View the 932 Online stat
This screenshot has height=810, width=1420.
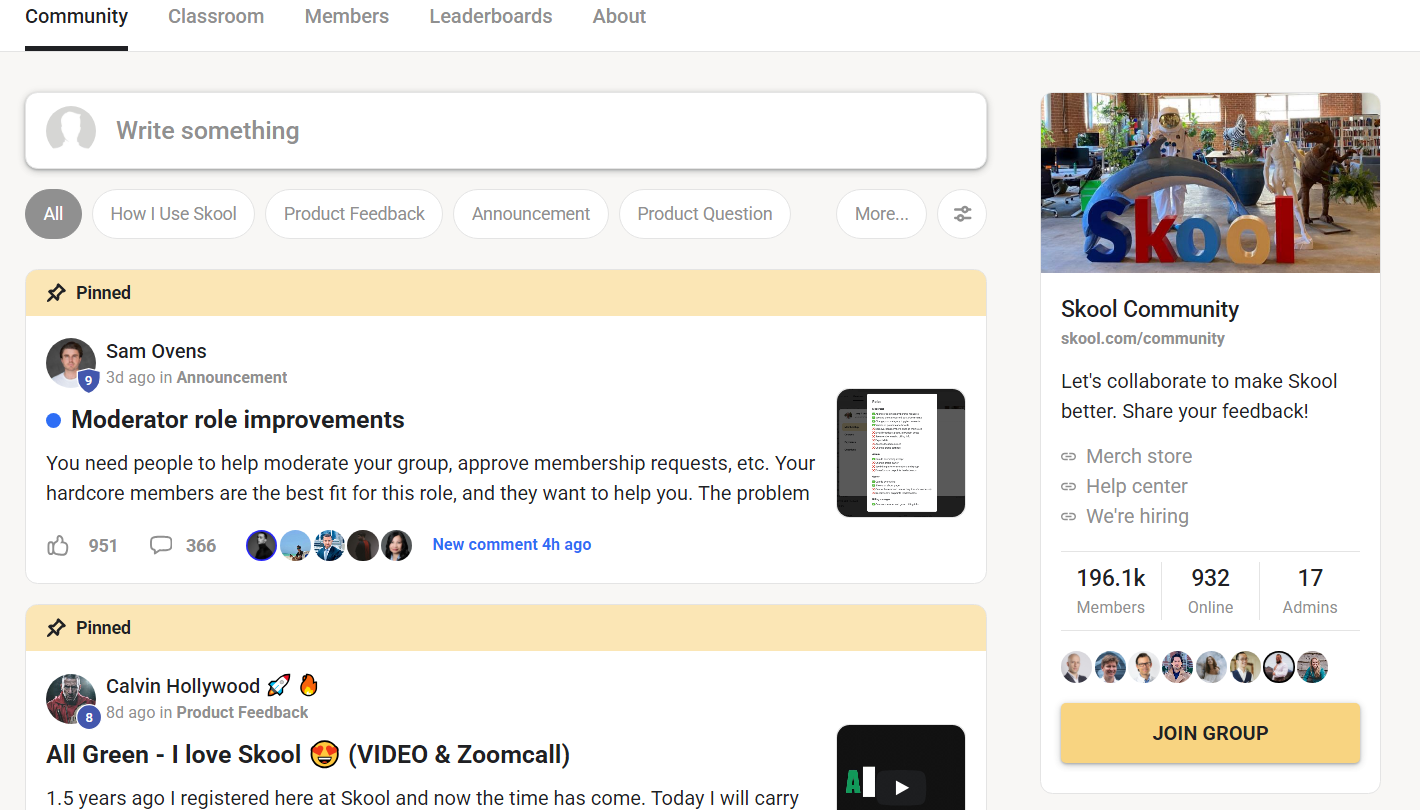pos(1210,591)
